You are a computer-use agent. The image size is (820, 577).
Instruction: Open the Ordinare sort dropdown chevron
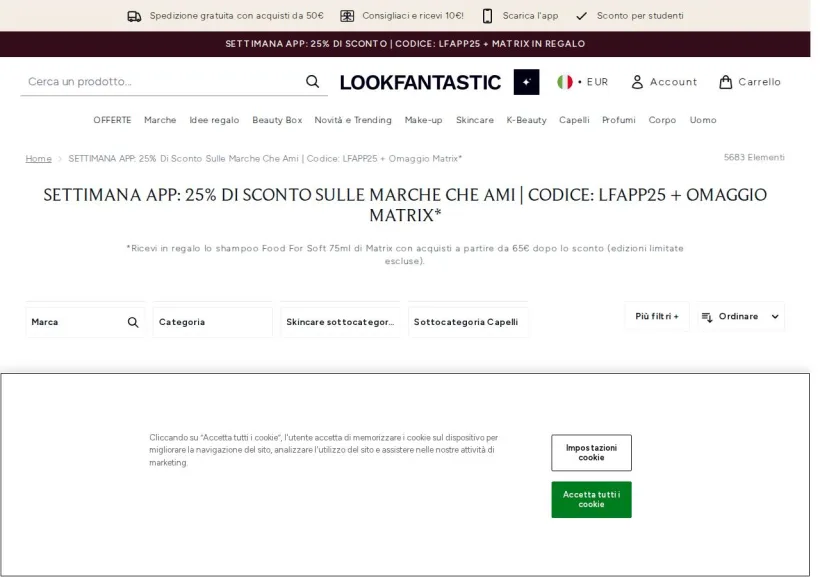(775, 316)
